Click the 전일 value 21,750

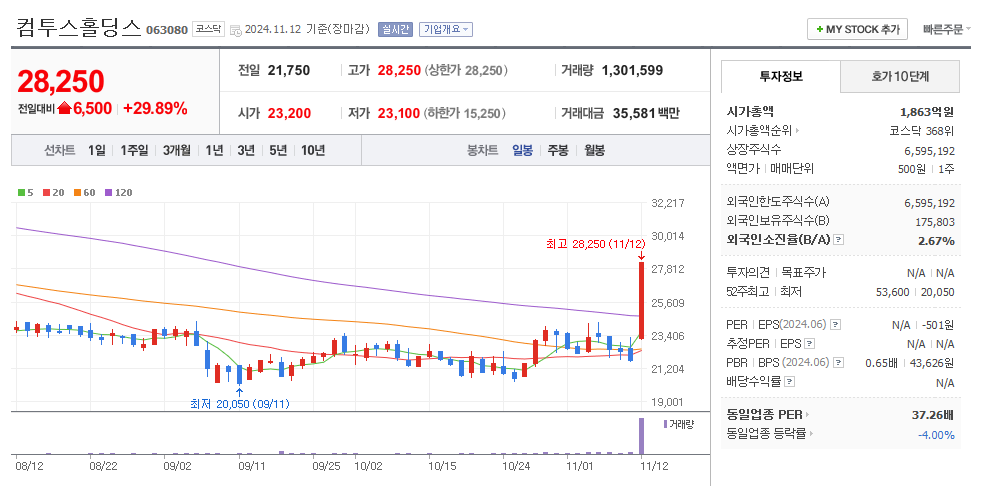click(288, 70)
